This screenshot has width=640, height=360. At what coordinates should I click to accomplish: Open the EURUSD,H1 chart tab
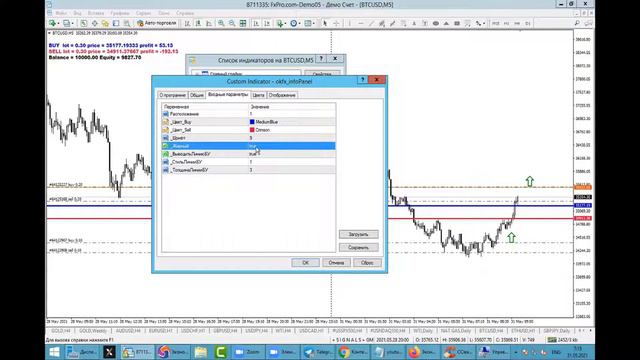coord(160,331)
